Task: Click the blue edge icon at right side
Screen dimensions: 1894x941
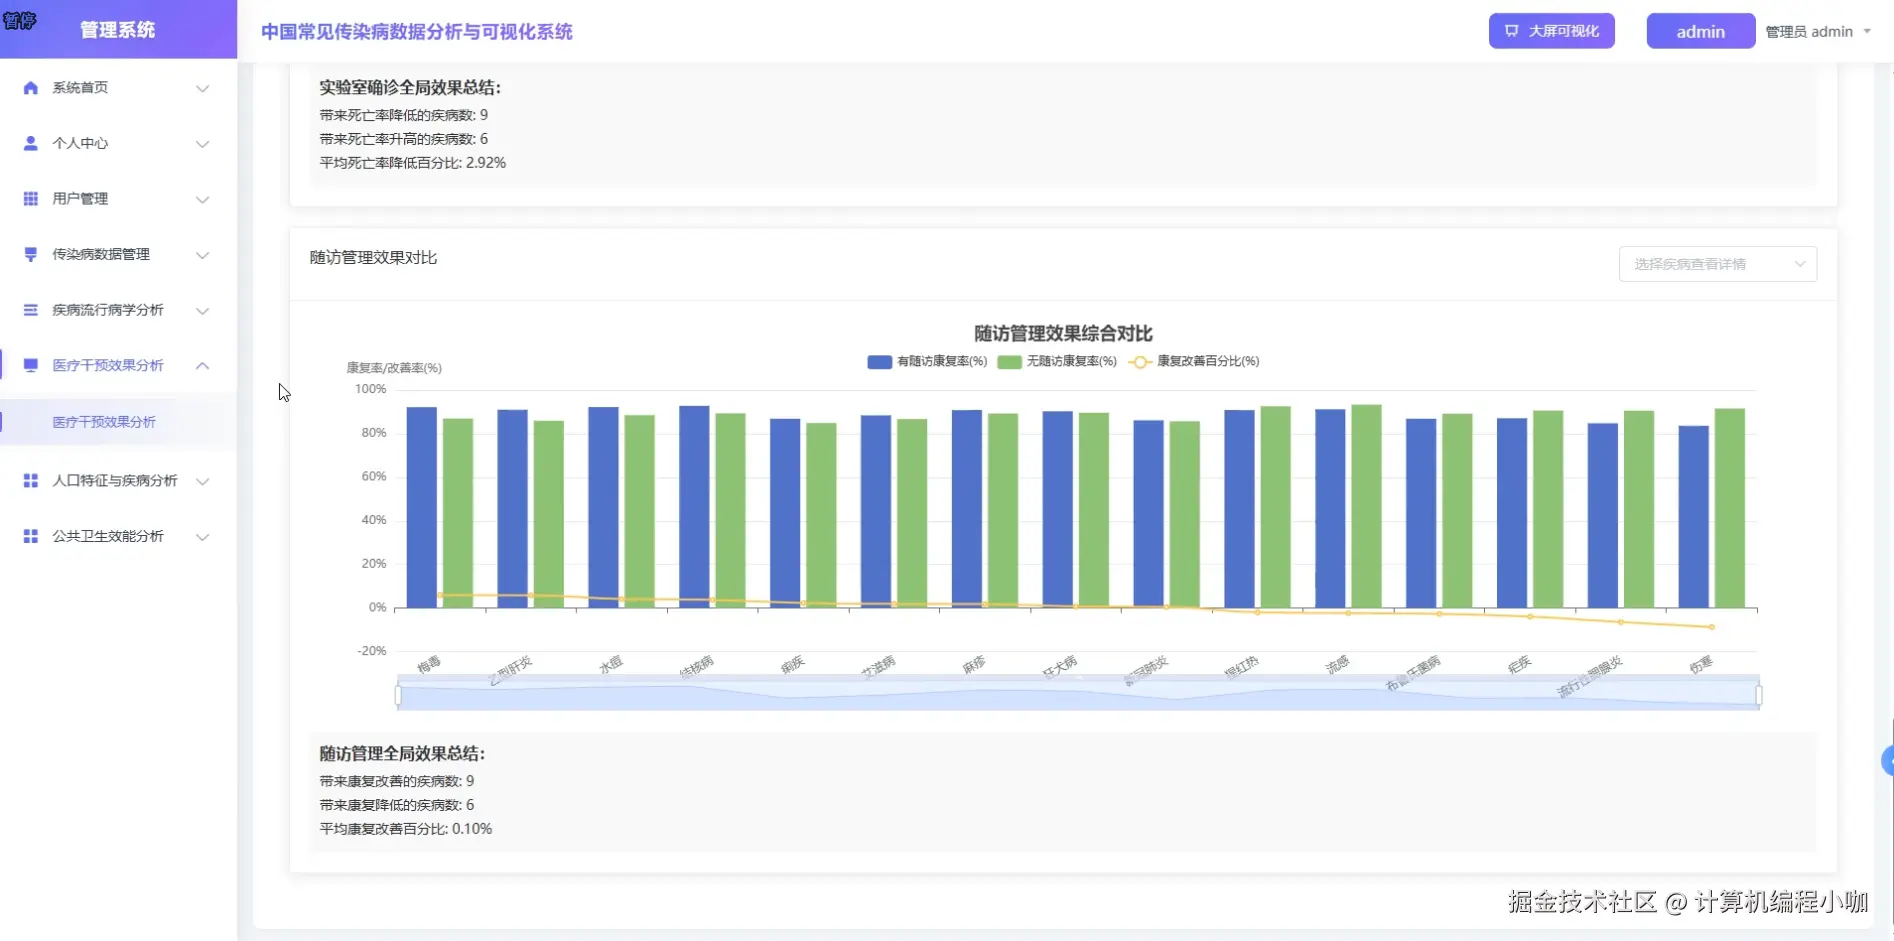Action: click(x=1887, y=761)
